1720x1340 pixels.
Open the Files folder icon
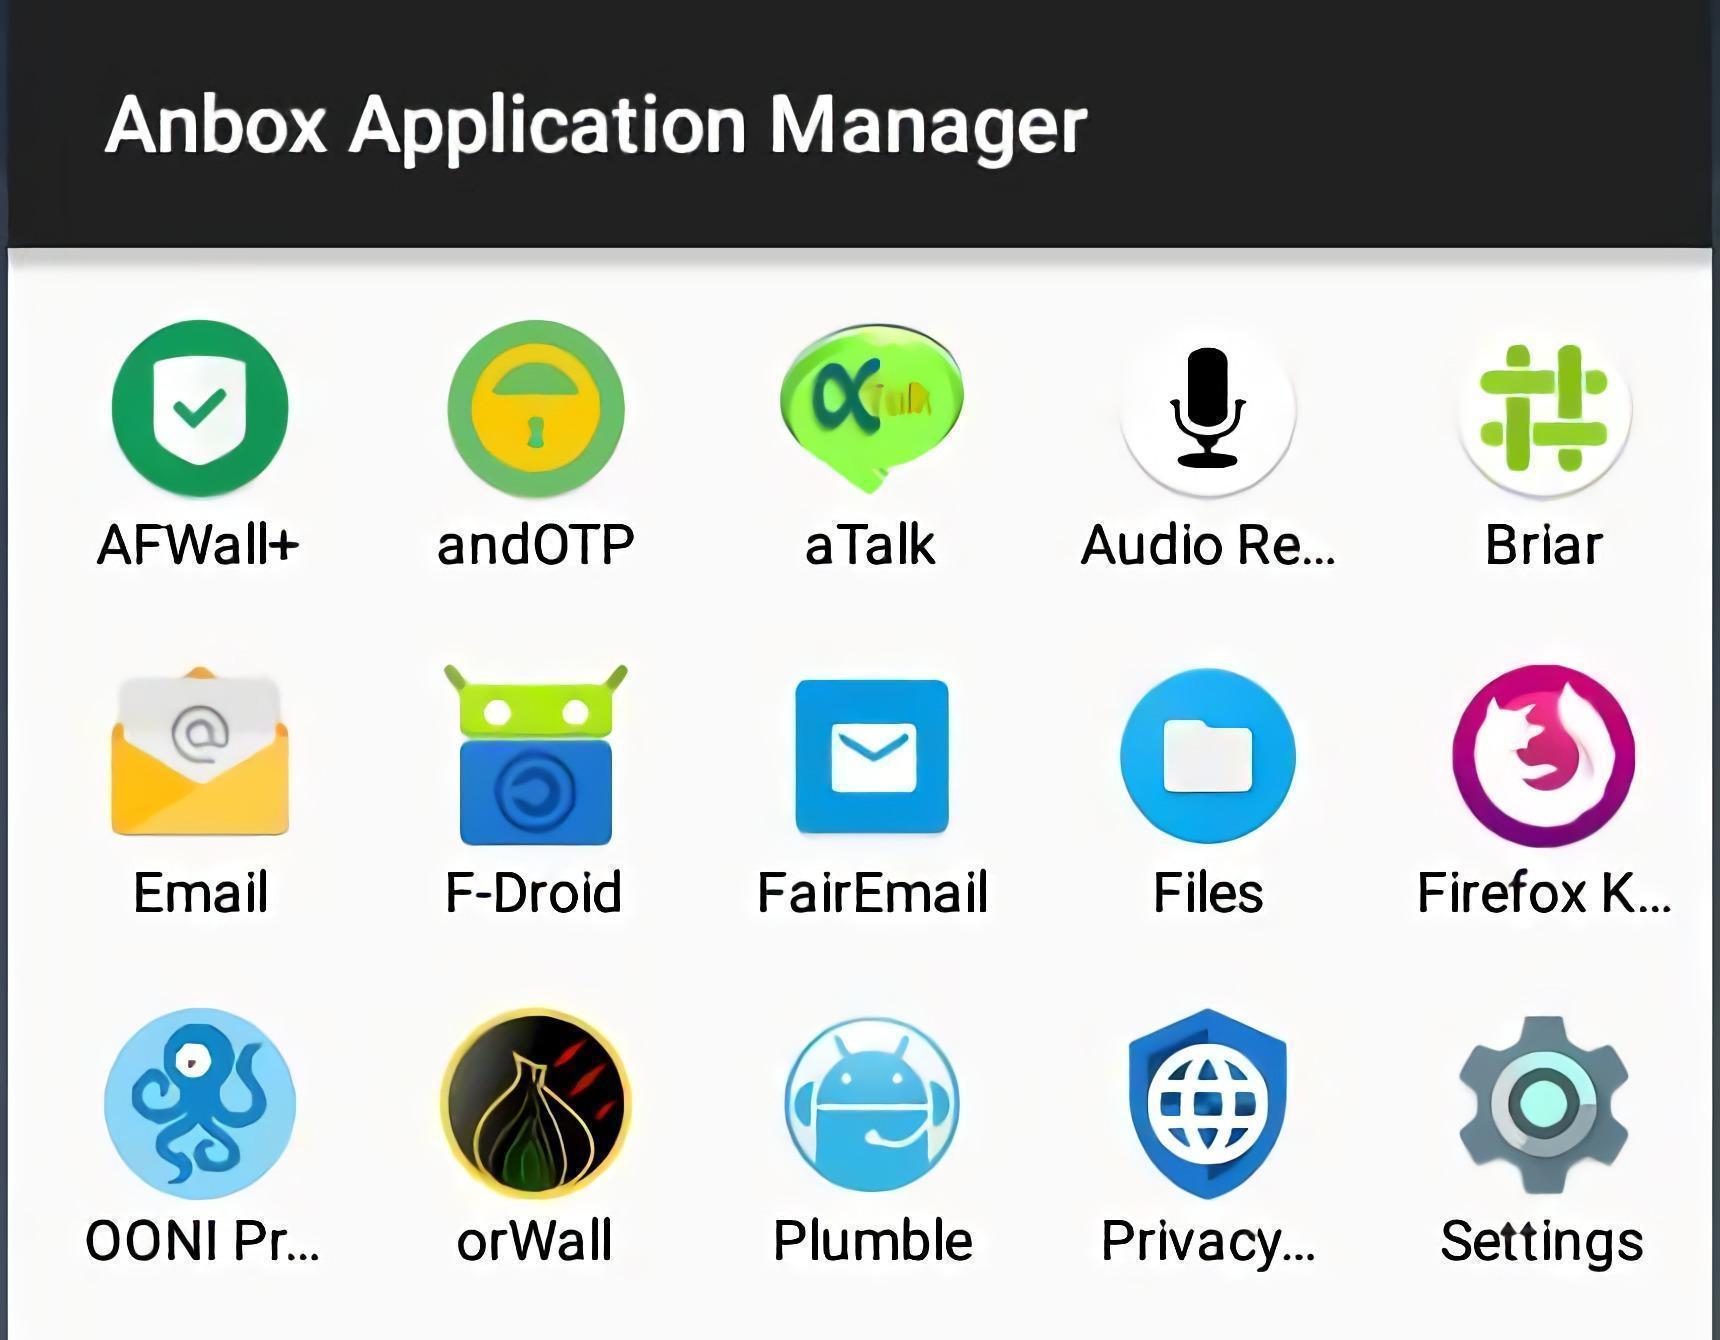1207,755
